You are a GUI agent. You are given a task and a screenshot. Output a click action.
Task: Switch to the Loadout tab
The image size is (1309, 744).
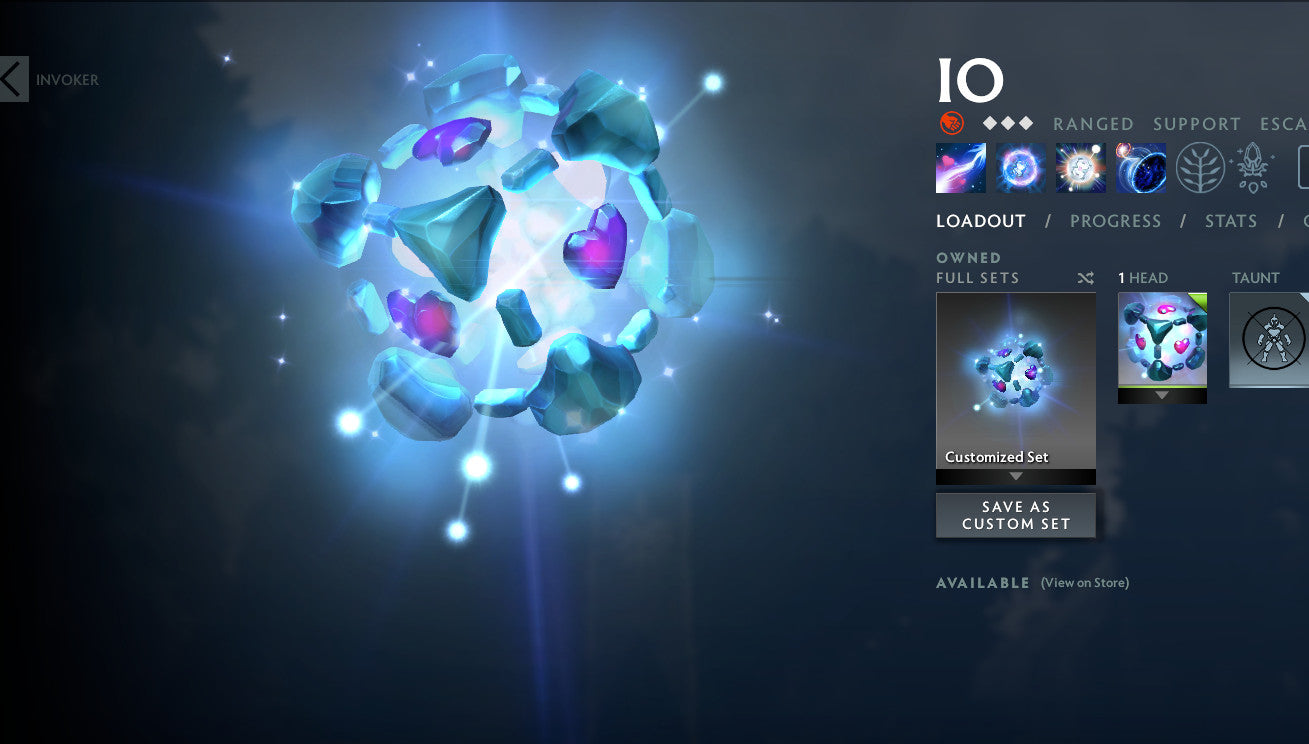pyautogui.click(x=981, y=221)
